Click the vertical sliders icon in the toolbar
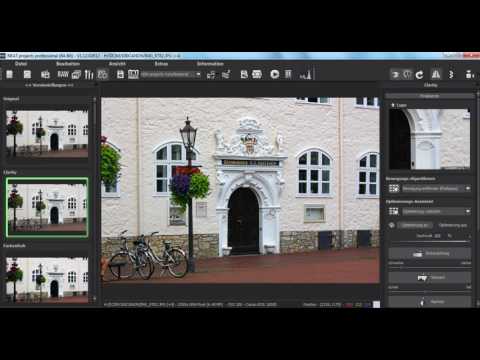The height and width of the screenshot is (360, 480). [89, 74]
